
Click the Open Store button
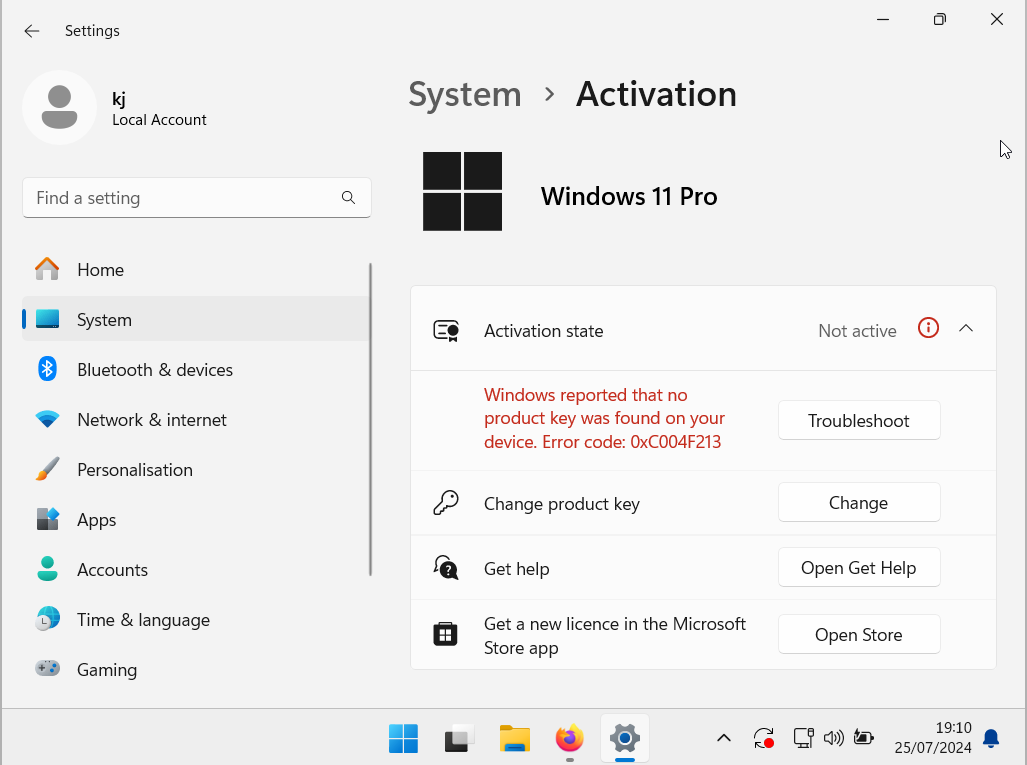859,634
